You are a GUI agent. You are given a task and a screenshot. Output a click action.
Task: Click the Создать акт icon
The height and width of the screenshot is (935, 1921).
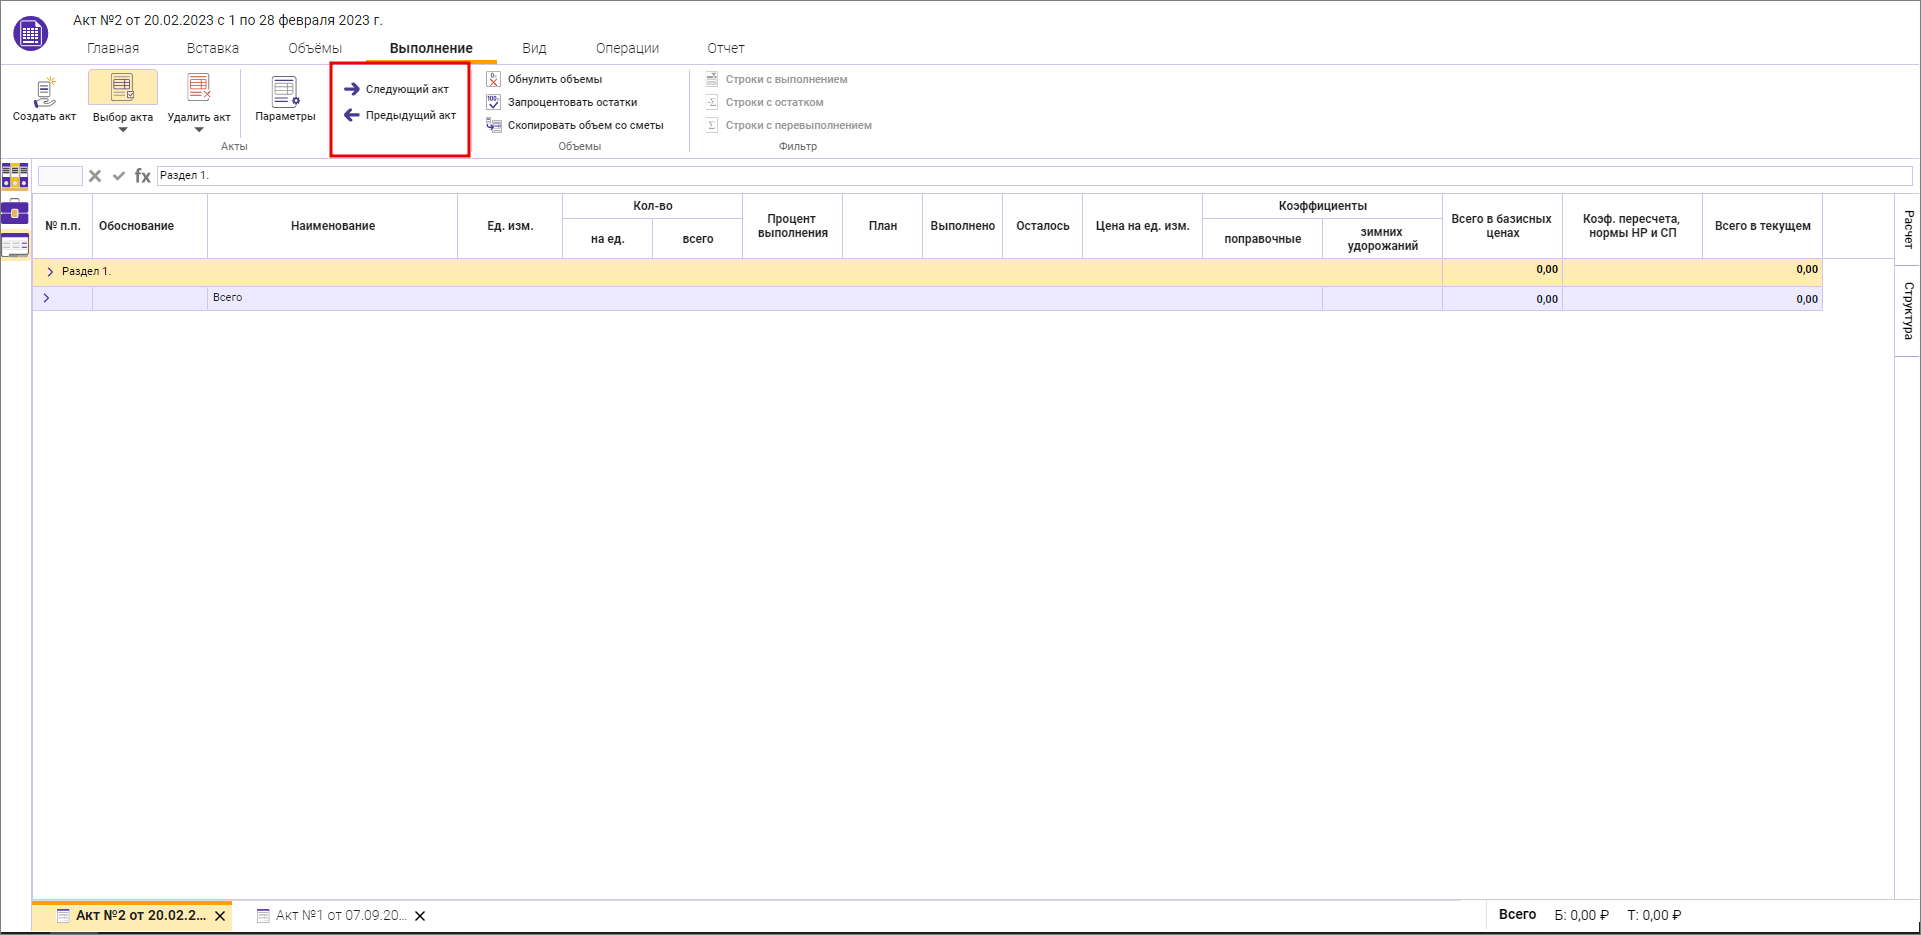[44, 92]
